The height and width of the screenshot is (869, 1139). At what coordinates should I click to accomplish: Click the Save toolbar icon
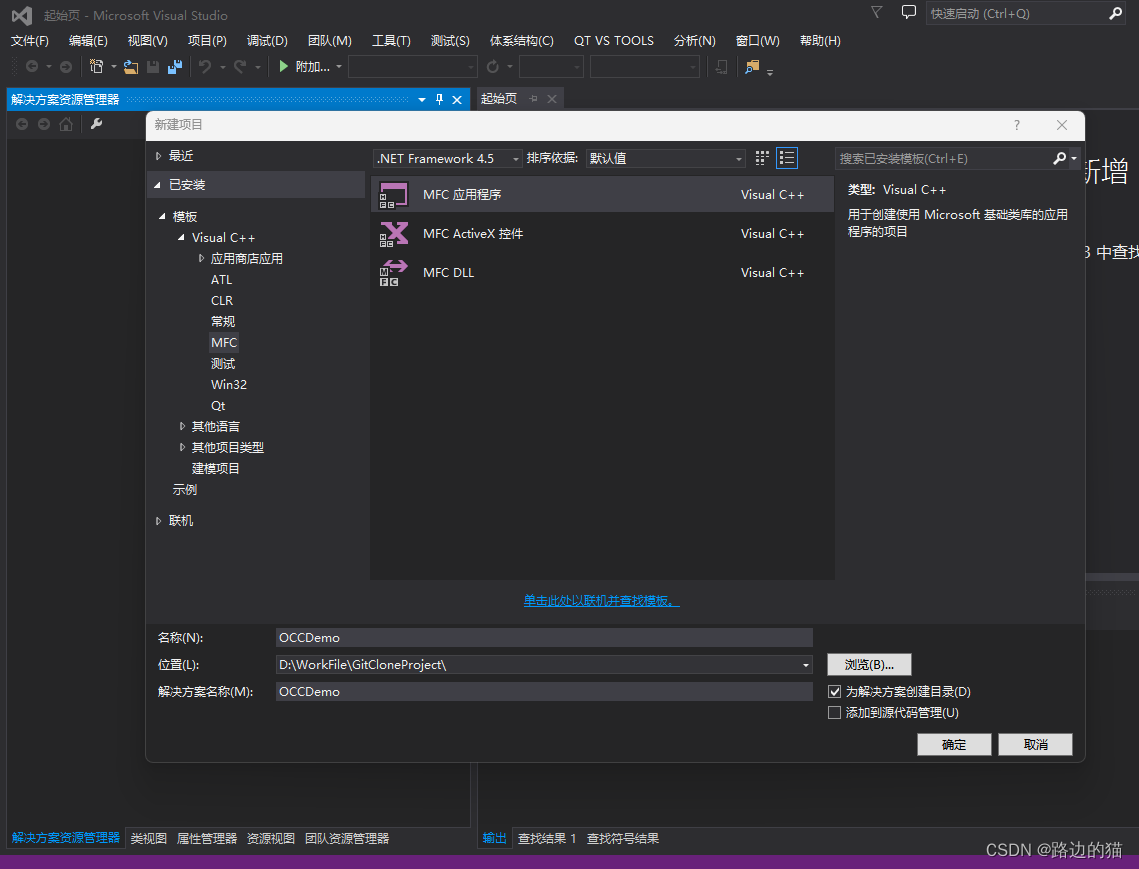pyautogui.click(x=153, y=67)
